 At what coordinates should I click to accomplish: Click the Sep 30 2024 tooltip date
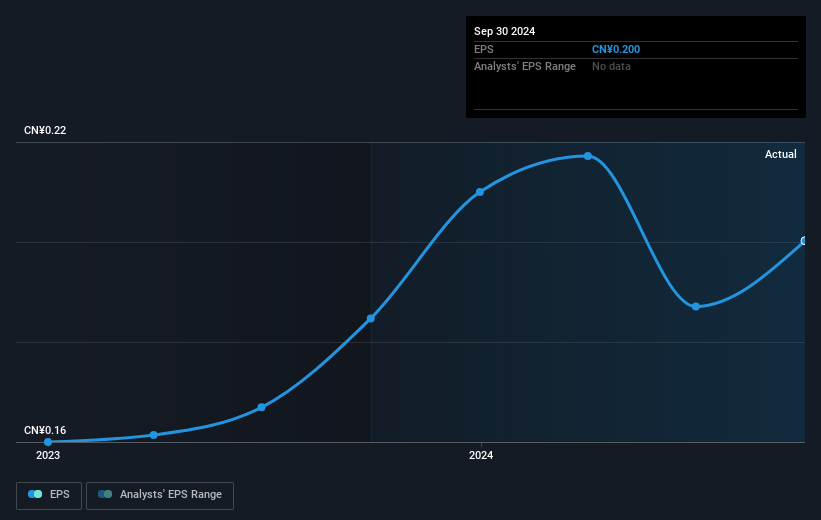pyautogui.click(x=504, y=31)
